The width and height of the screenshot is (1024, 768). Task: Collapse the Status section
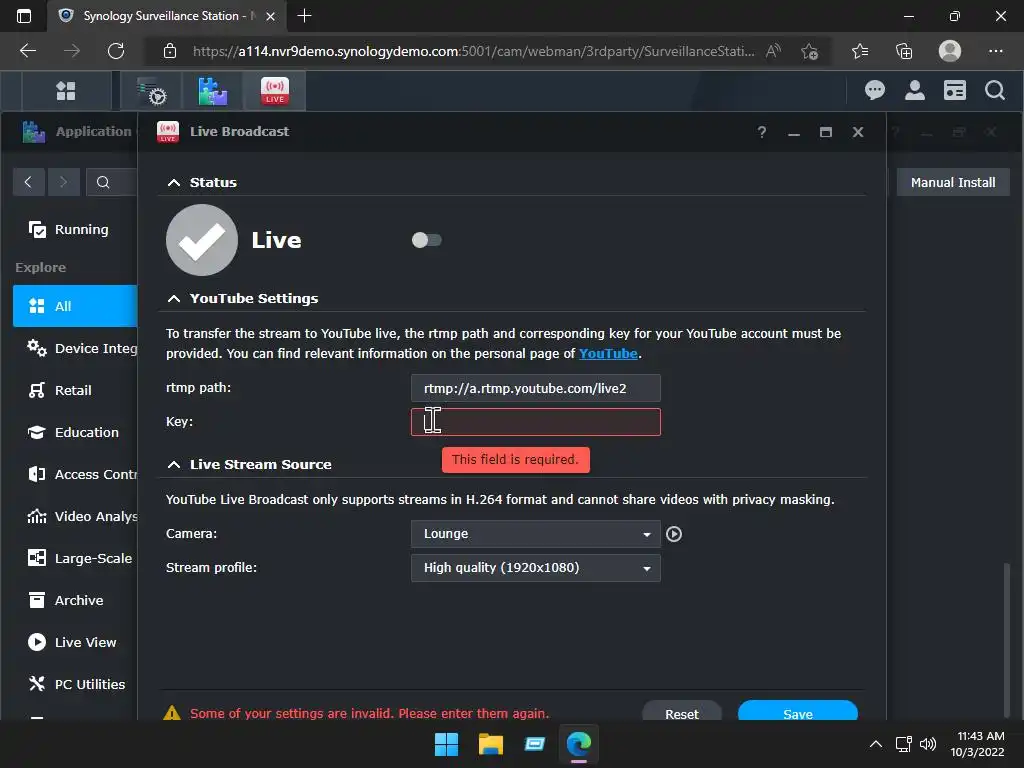(x=173, y=183)
